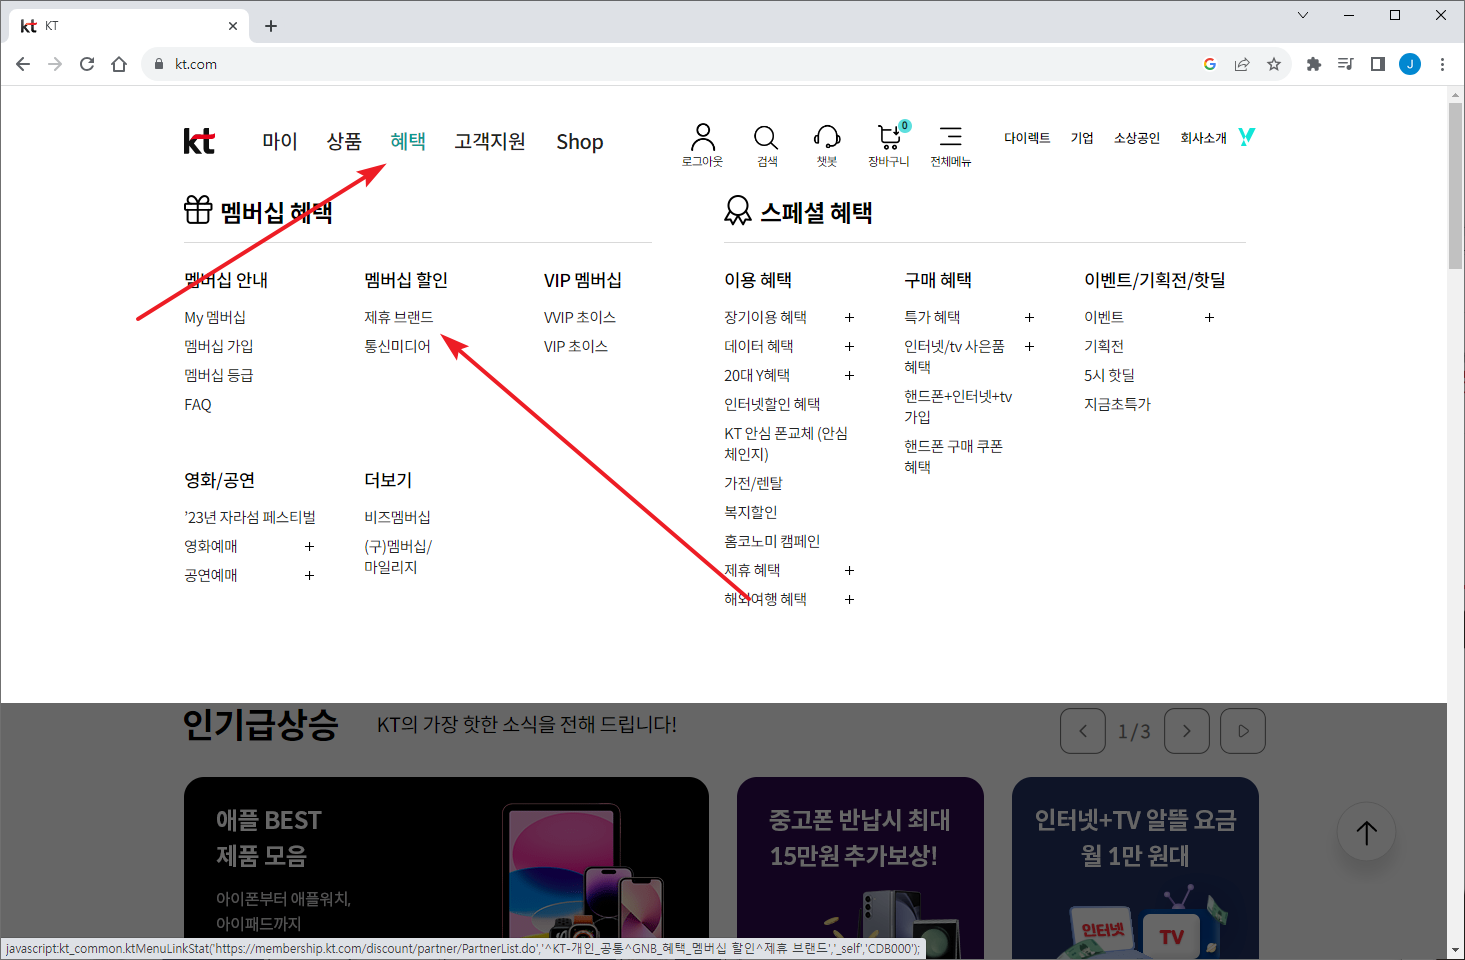
Task: Open VVIP 초이스 link
Action: pyautogui.click(x=580, y=317)
